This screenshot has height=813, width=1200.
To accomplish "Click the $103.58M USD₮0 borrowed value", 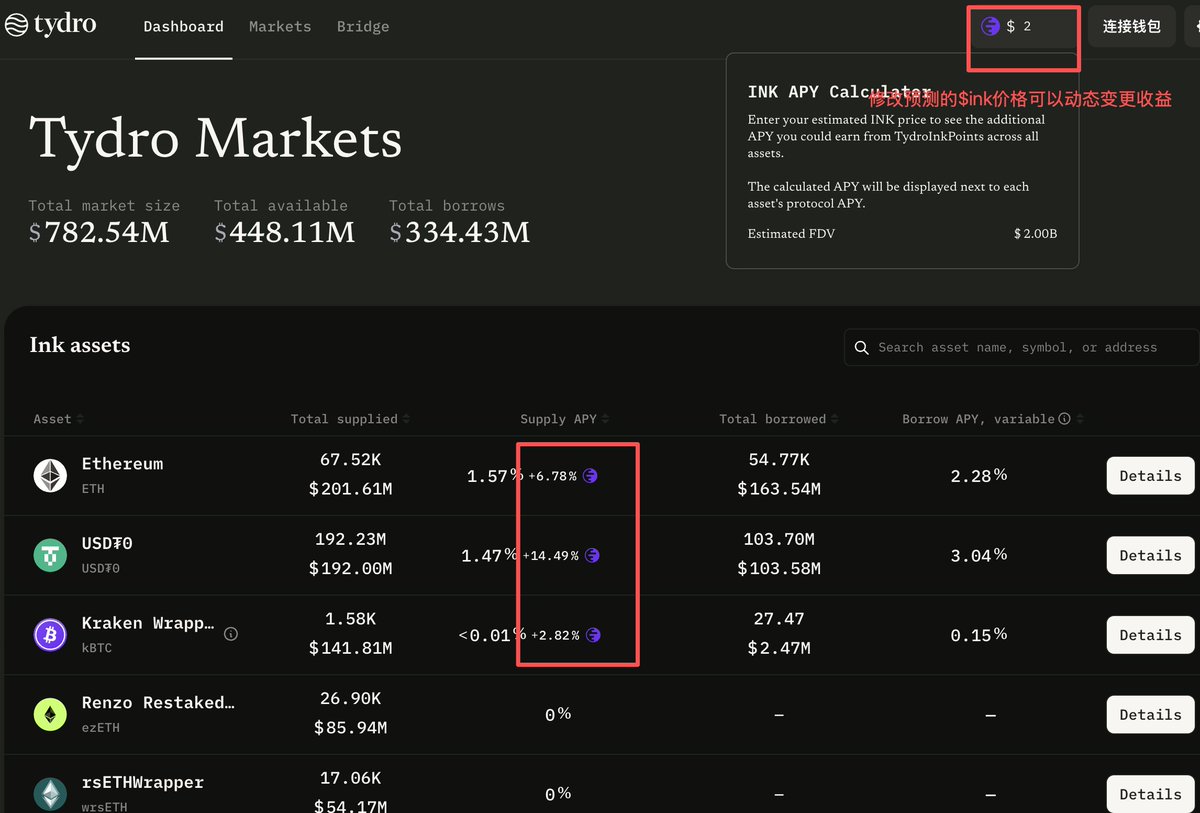I will click(x=779, y=569).
